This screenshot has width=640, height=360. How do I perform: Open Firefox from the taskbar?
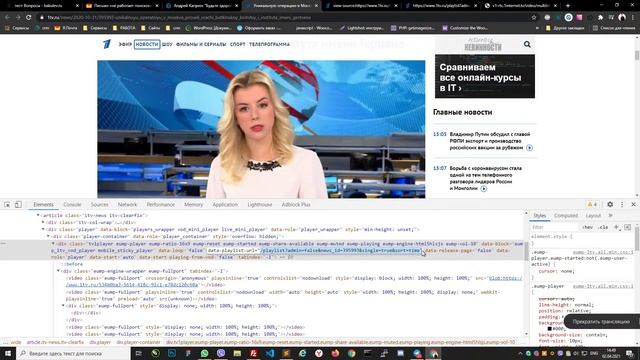[335, 353]
